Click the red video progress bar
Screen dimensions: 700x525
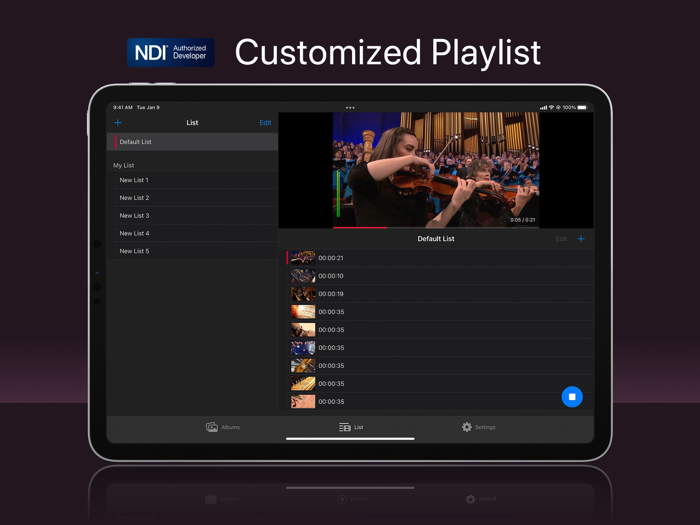pos(360,228)
